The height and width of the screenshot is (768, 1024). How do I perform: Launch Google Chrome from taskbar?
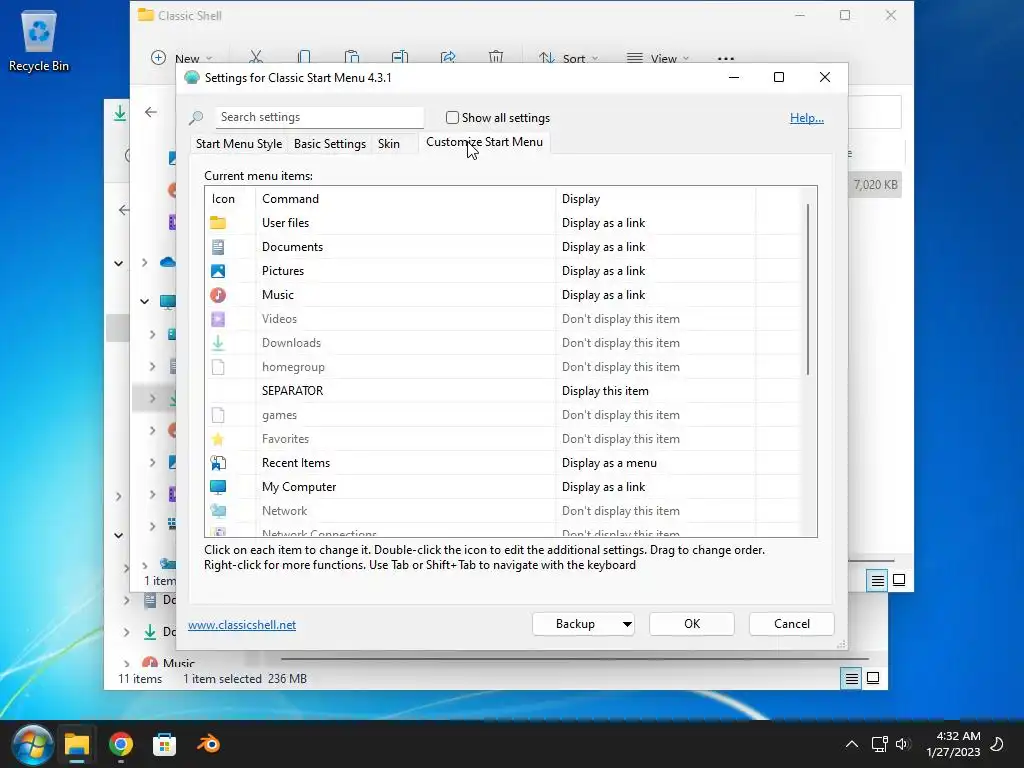[x=121, y=744]
